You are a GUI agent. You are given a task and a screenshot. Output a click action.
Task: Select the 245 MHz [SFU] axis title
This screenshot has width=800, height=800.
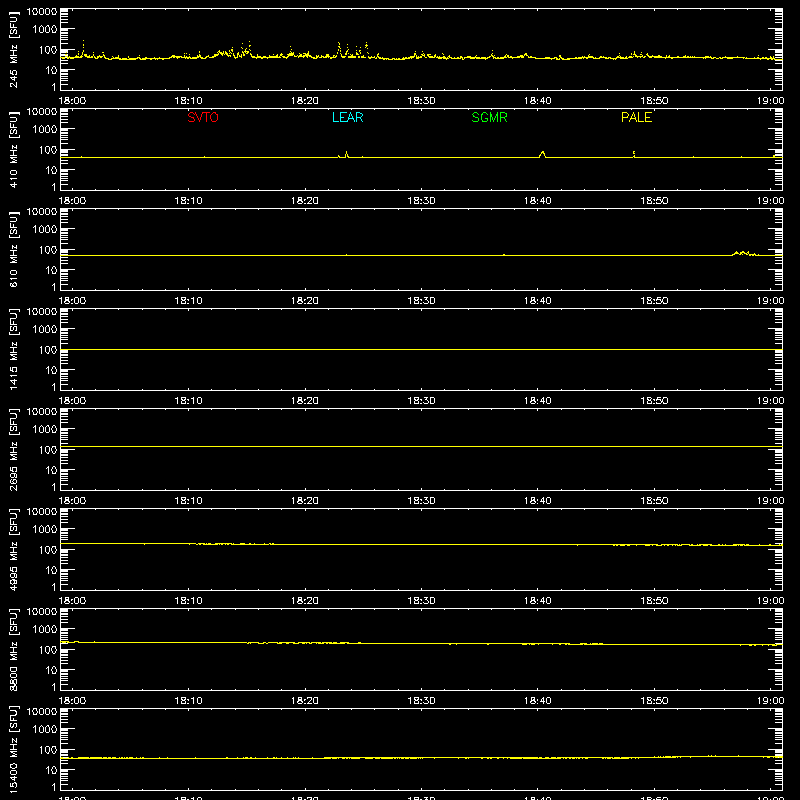[14, 49]
